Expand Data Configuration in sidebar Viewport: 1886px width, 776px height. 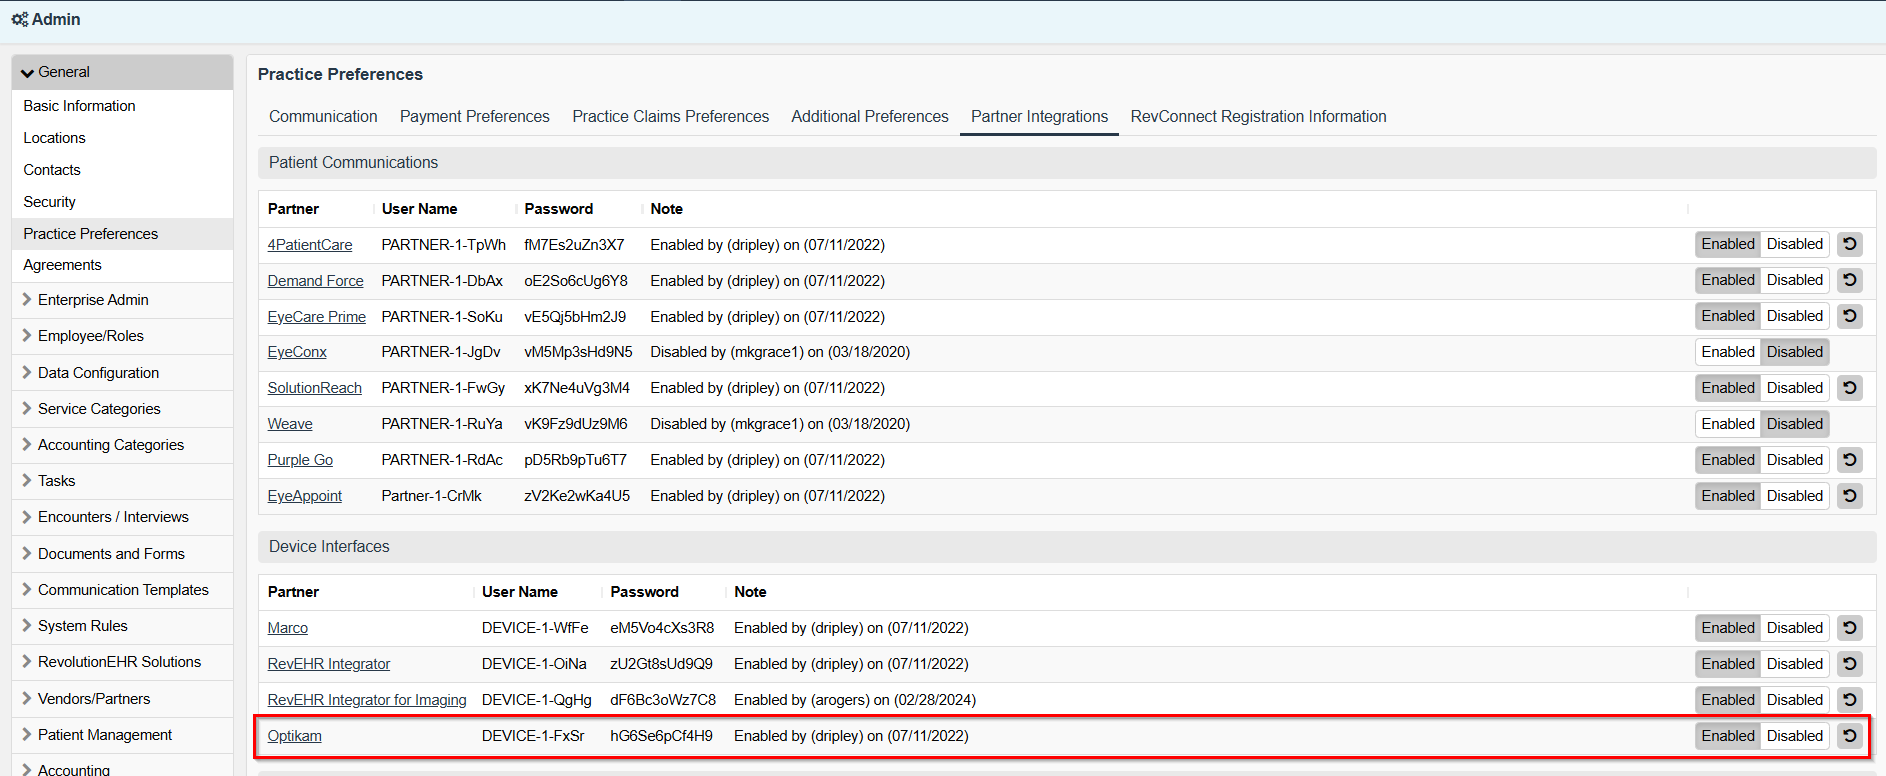(x=98, y=373)
